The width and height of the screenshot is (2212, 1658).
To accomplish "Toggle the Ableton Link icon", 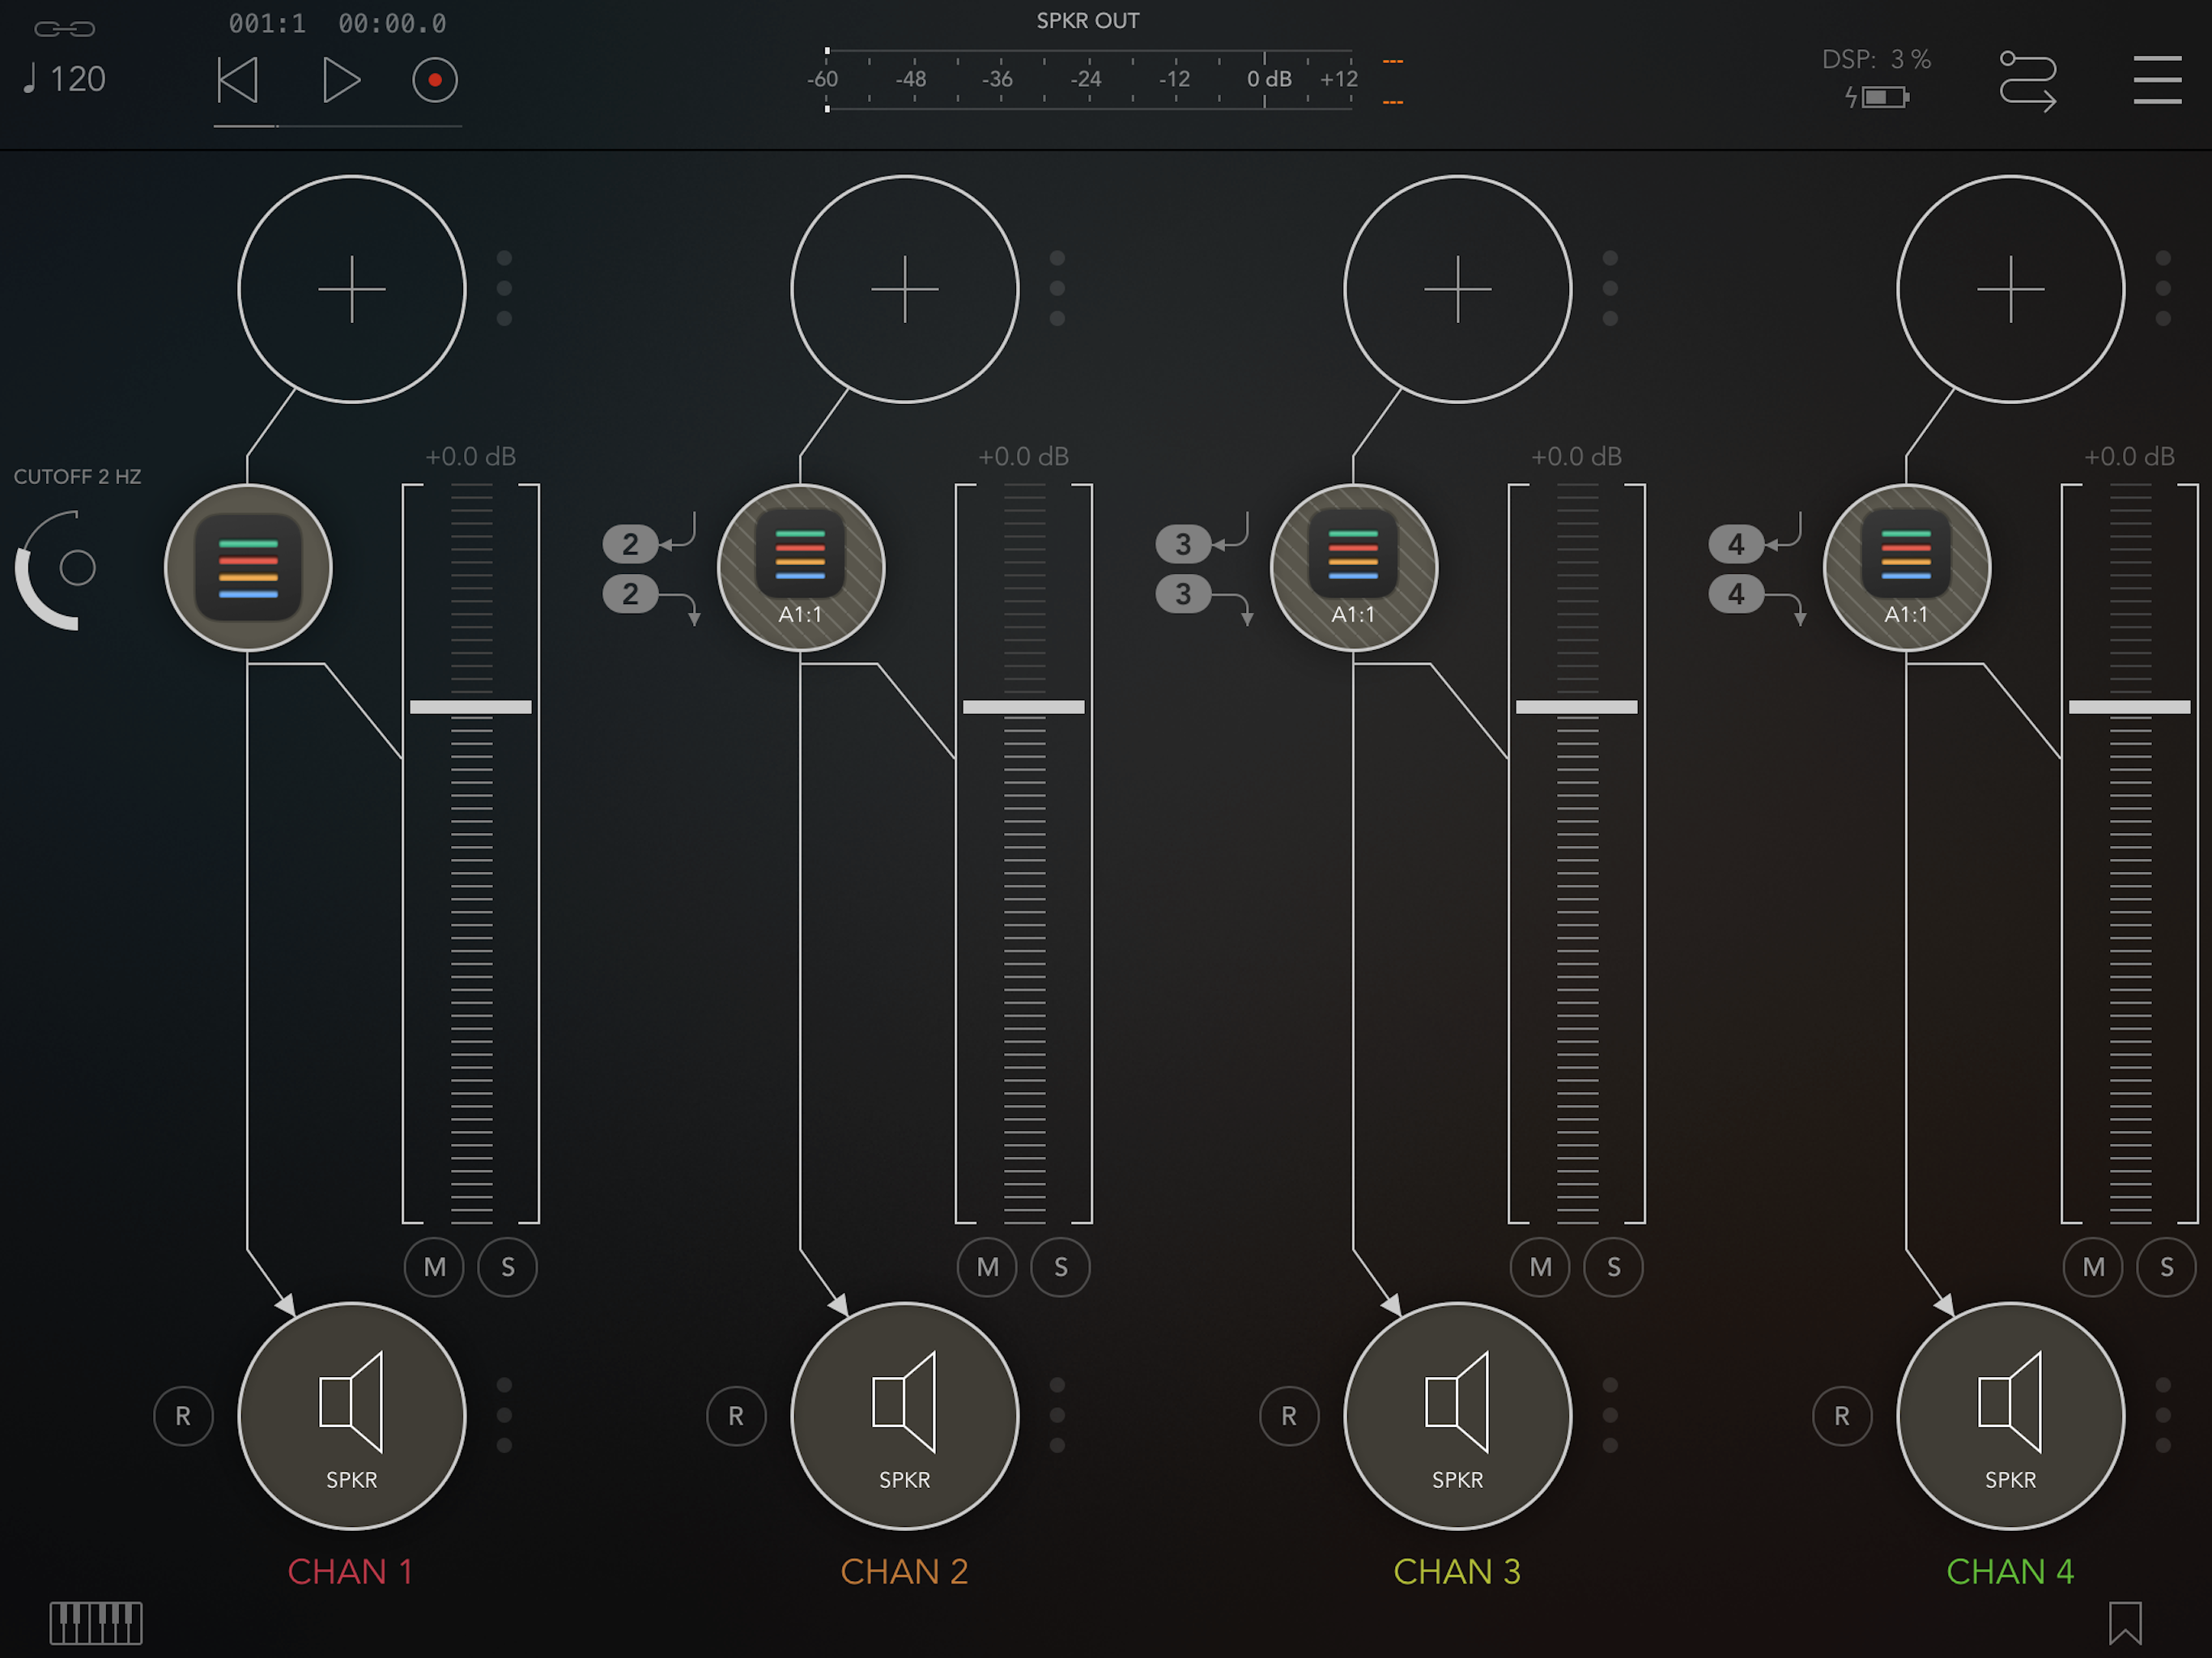I will 65,28.
